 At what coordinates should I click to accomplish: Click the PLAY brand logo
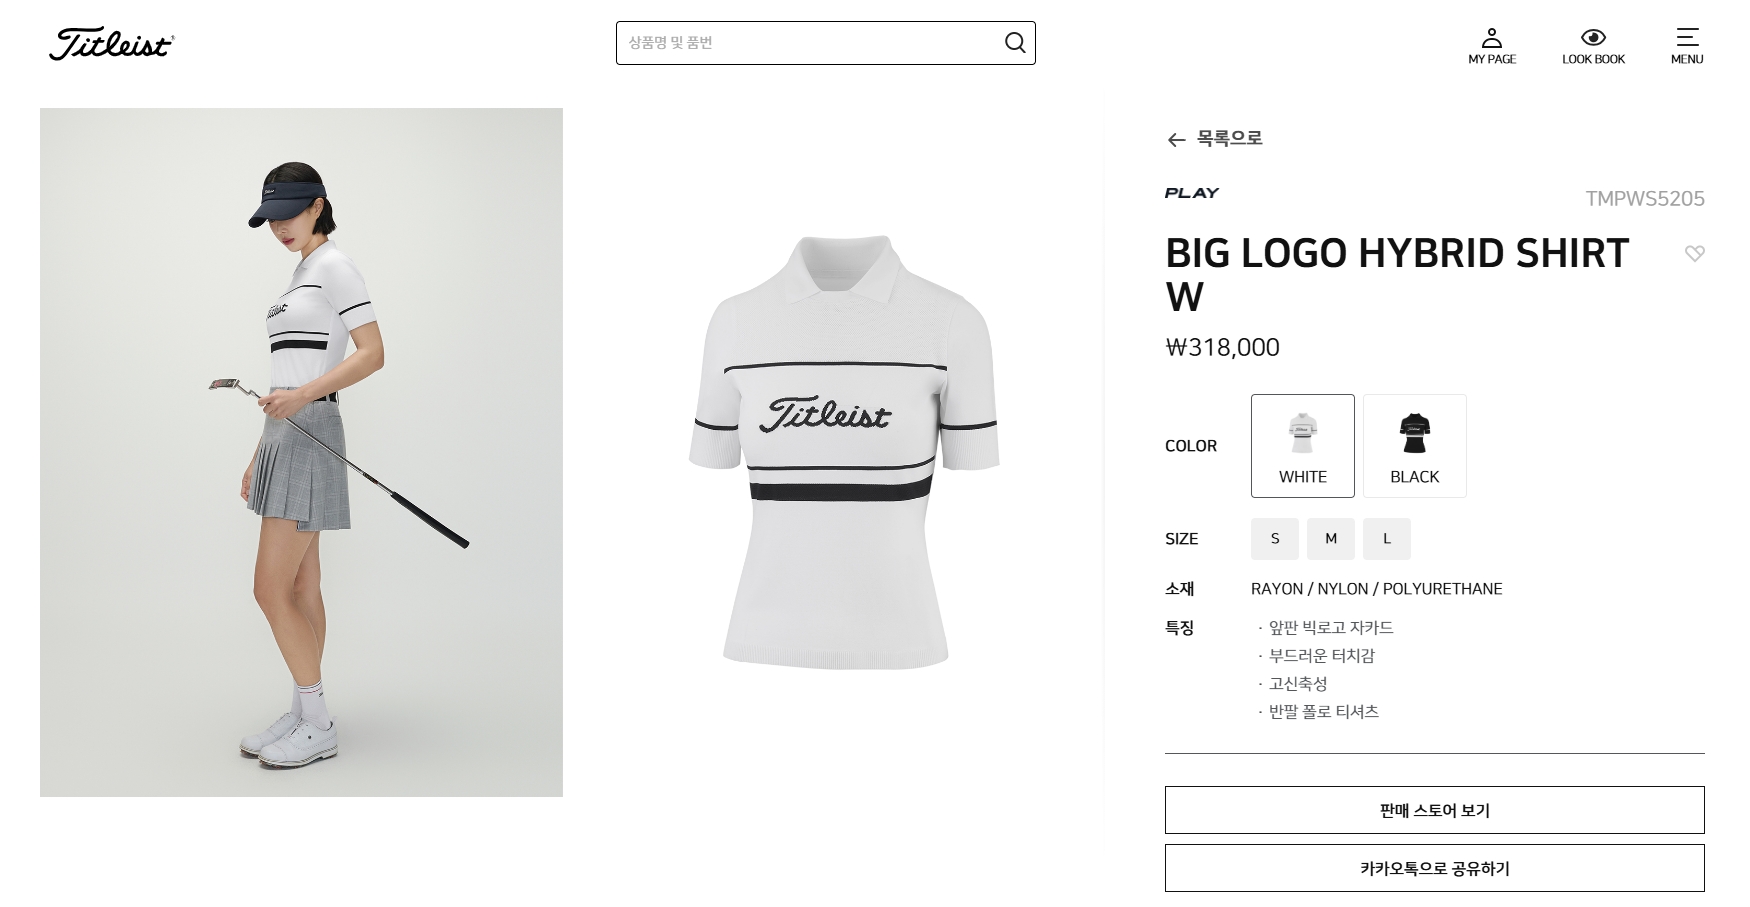1191,193
